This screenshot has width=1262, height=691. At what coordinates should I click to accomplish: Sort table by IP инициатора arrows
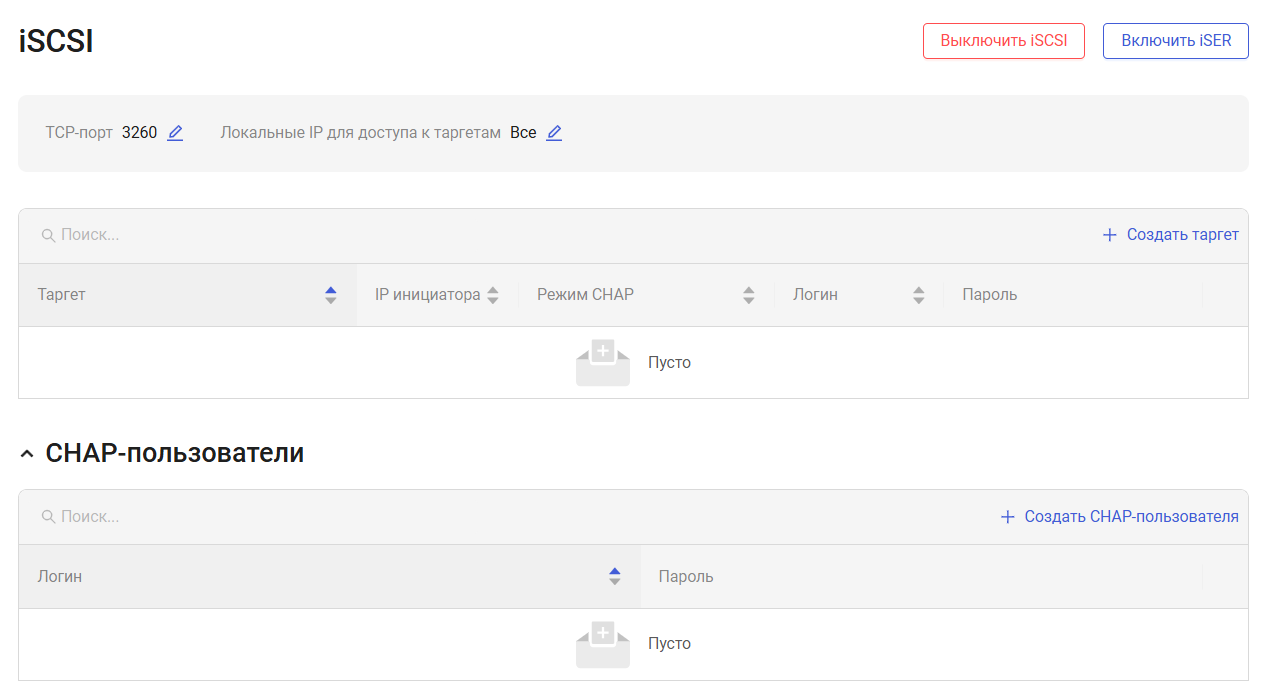click(x=492, y=295)
